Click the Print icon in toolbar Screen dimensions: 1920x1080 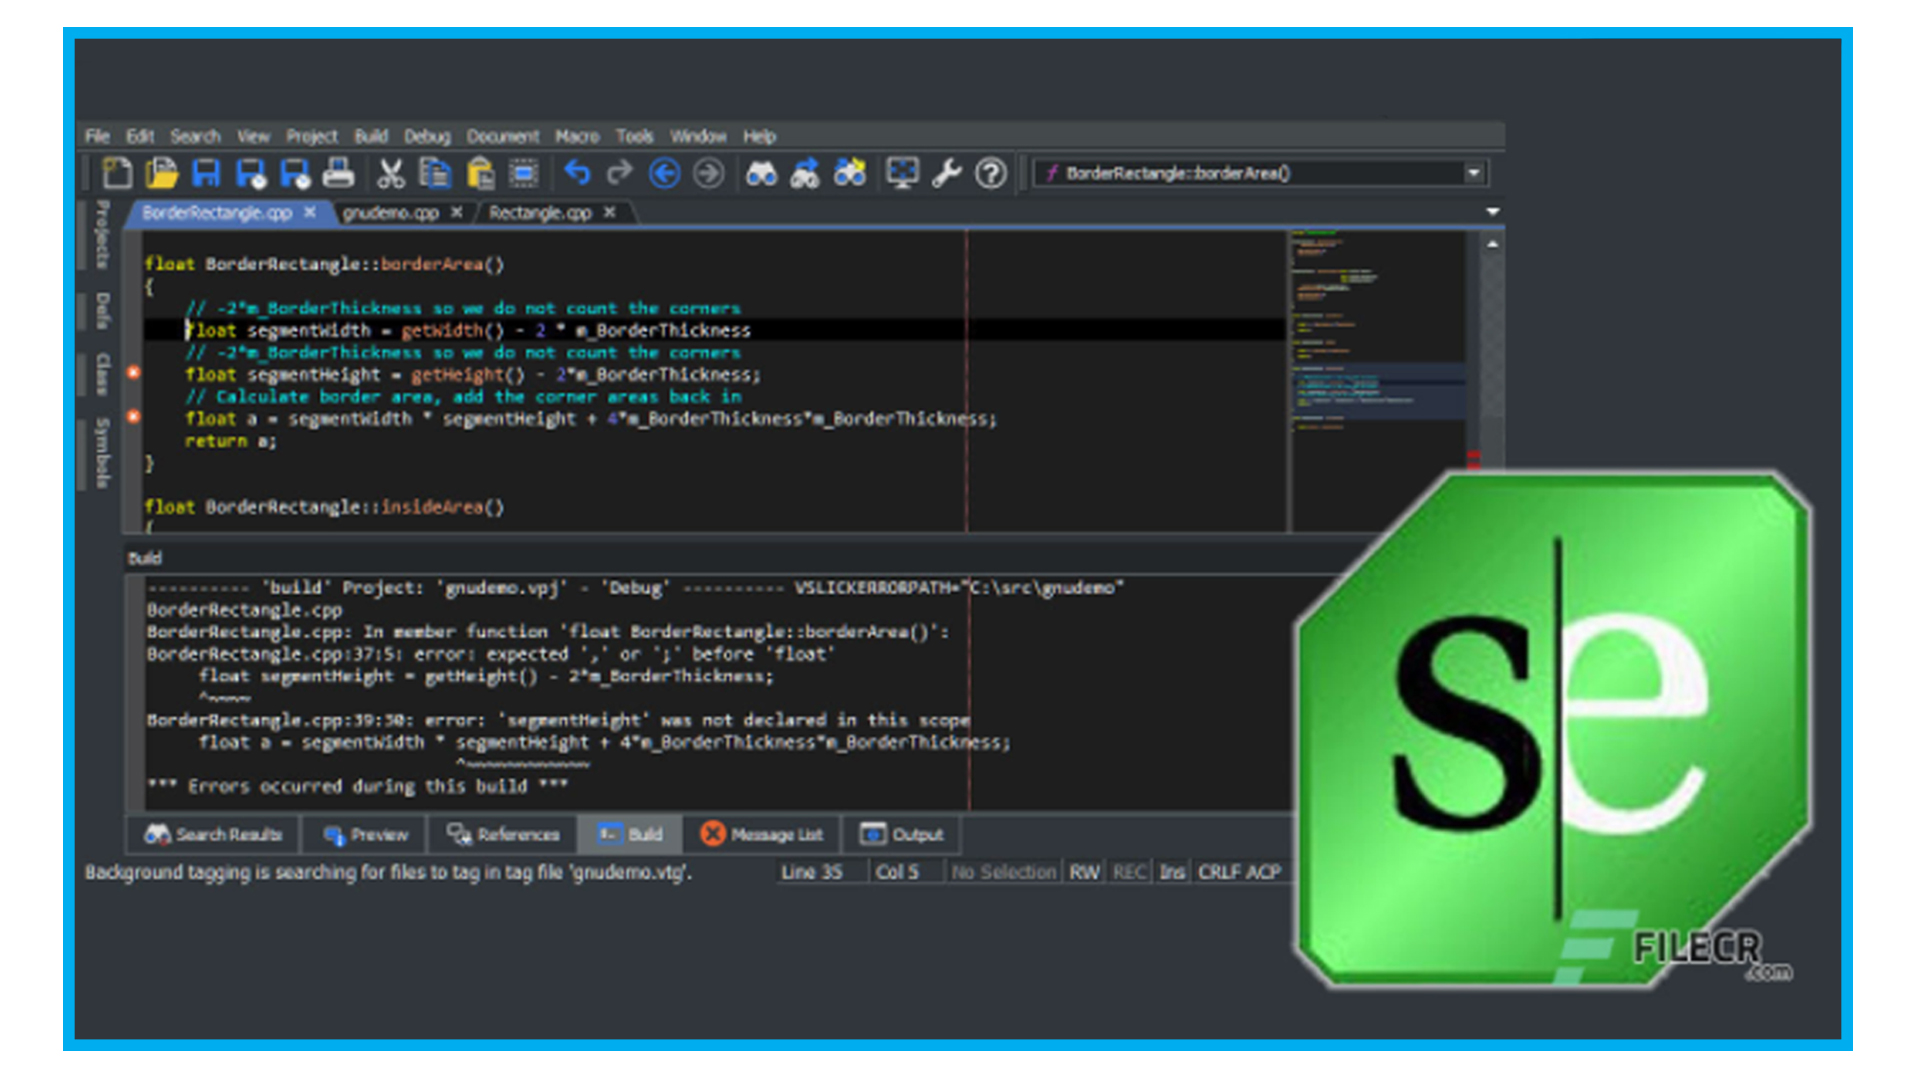[x=338, y=174]
